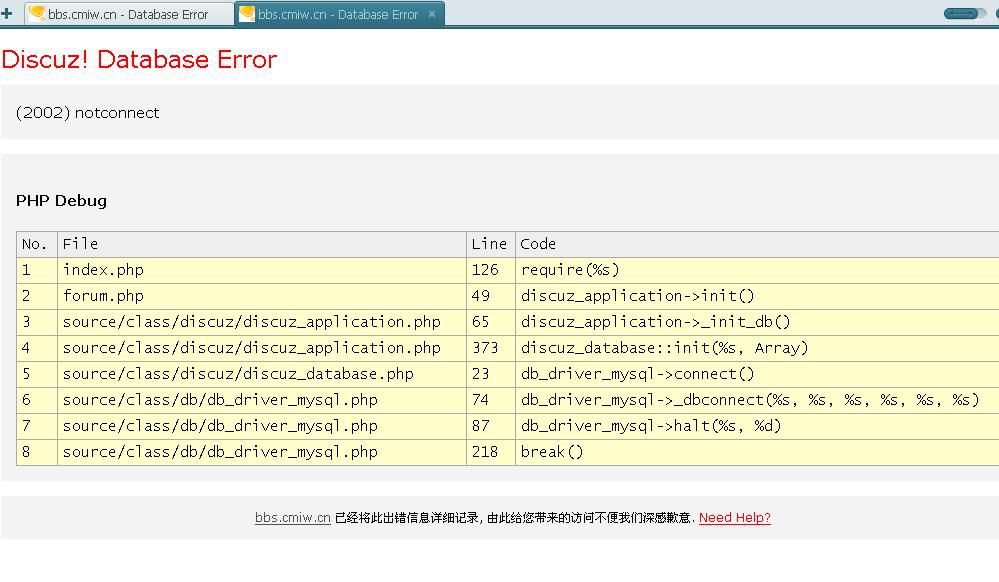Image resolution: width=999 pixels, height=582 pixels.
Task: Click the line number 218 cell
Action: point(491,452)
